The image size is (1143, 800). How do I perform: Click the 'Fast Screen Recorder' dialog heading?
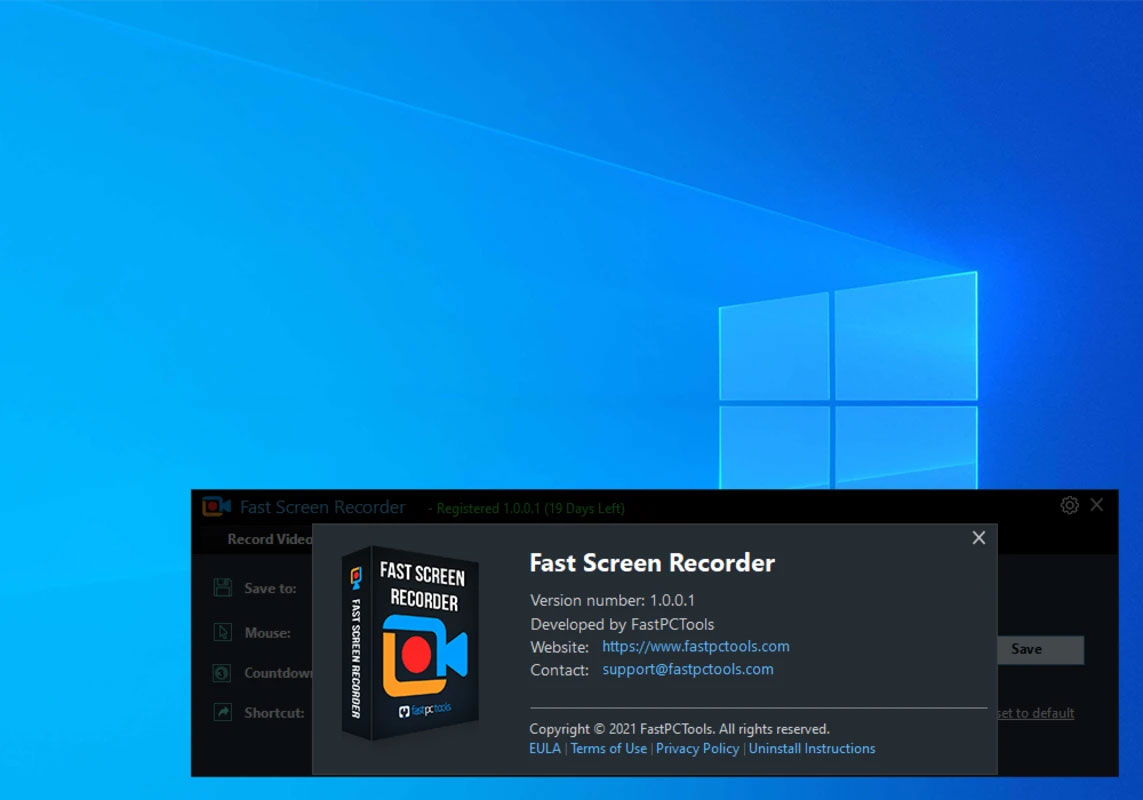pos(652,562)
